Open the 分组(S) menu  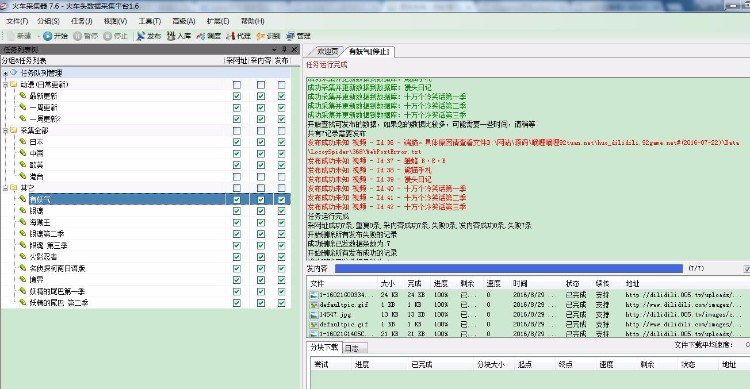[48, 21]
